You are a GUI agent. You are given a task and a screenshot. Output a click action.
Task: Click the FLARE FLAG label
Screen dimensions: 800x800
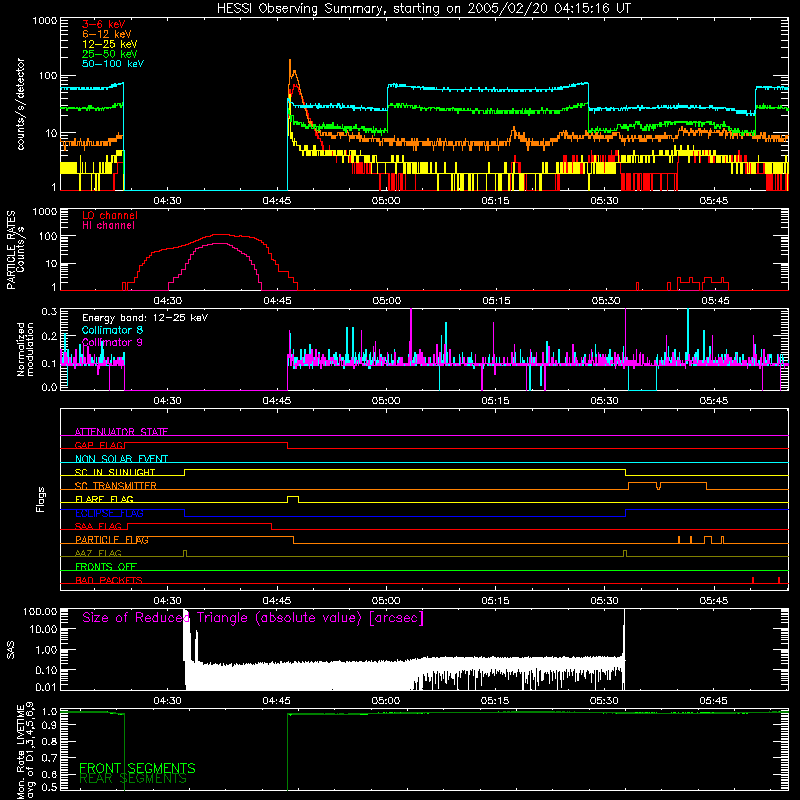(x=104, y=499)
